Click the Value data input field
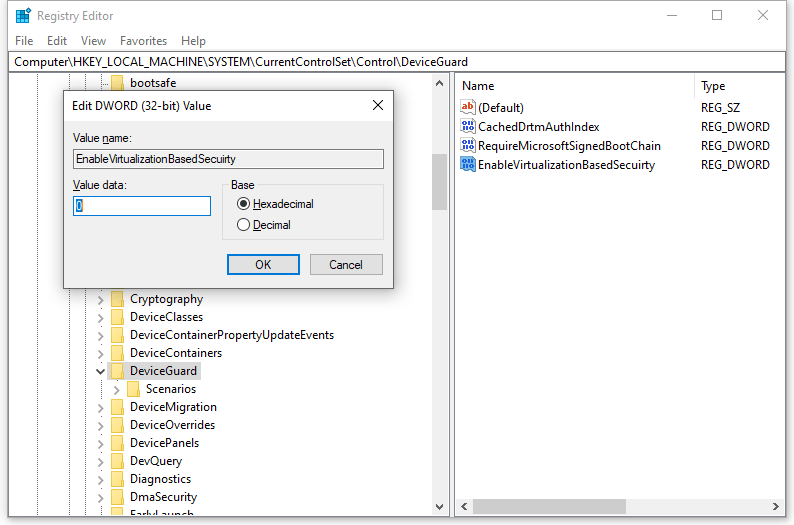The height and width of the screenshot is (525, 794). click(x=142, y=206)
